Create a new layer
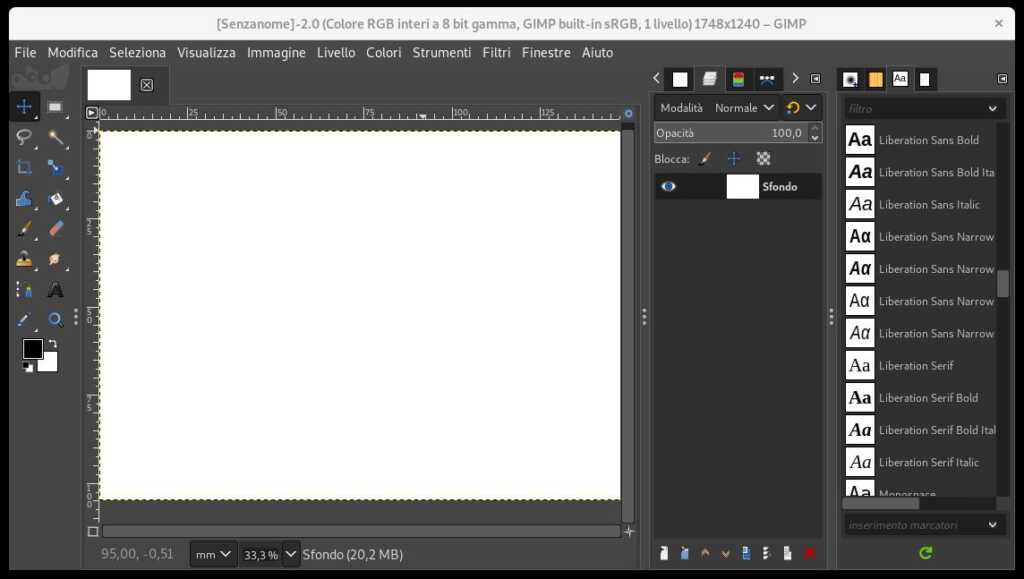Image resolution: width=1024 pixels, height=579 pixels. [x=663, y=552]
